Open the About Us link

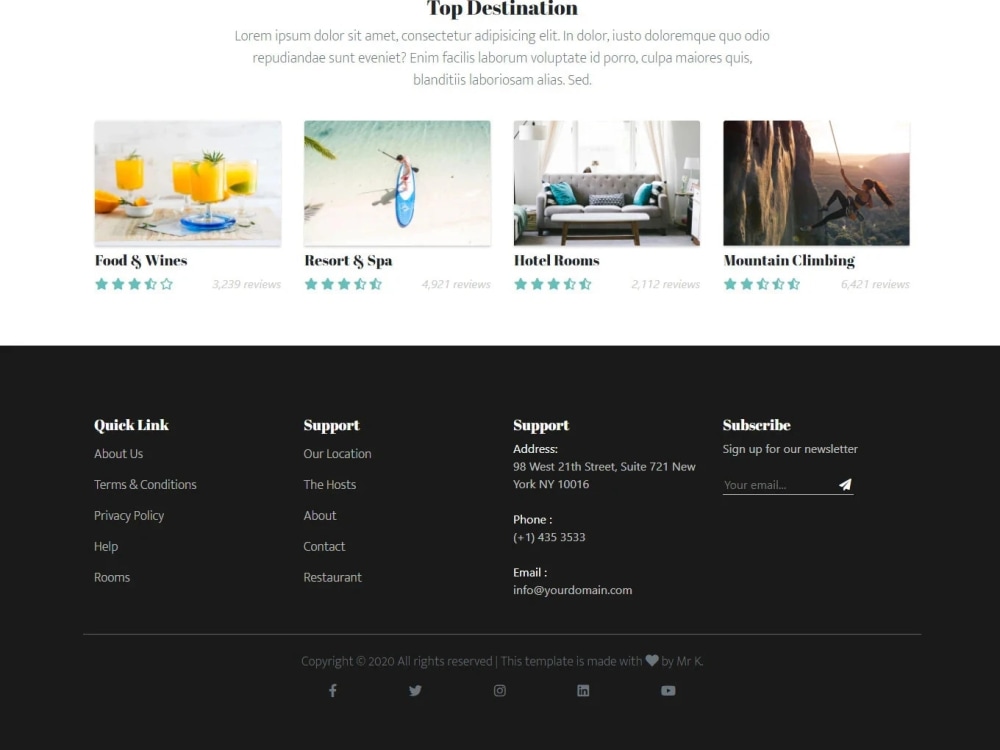[x=118, y=453]
